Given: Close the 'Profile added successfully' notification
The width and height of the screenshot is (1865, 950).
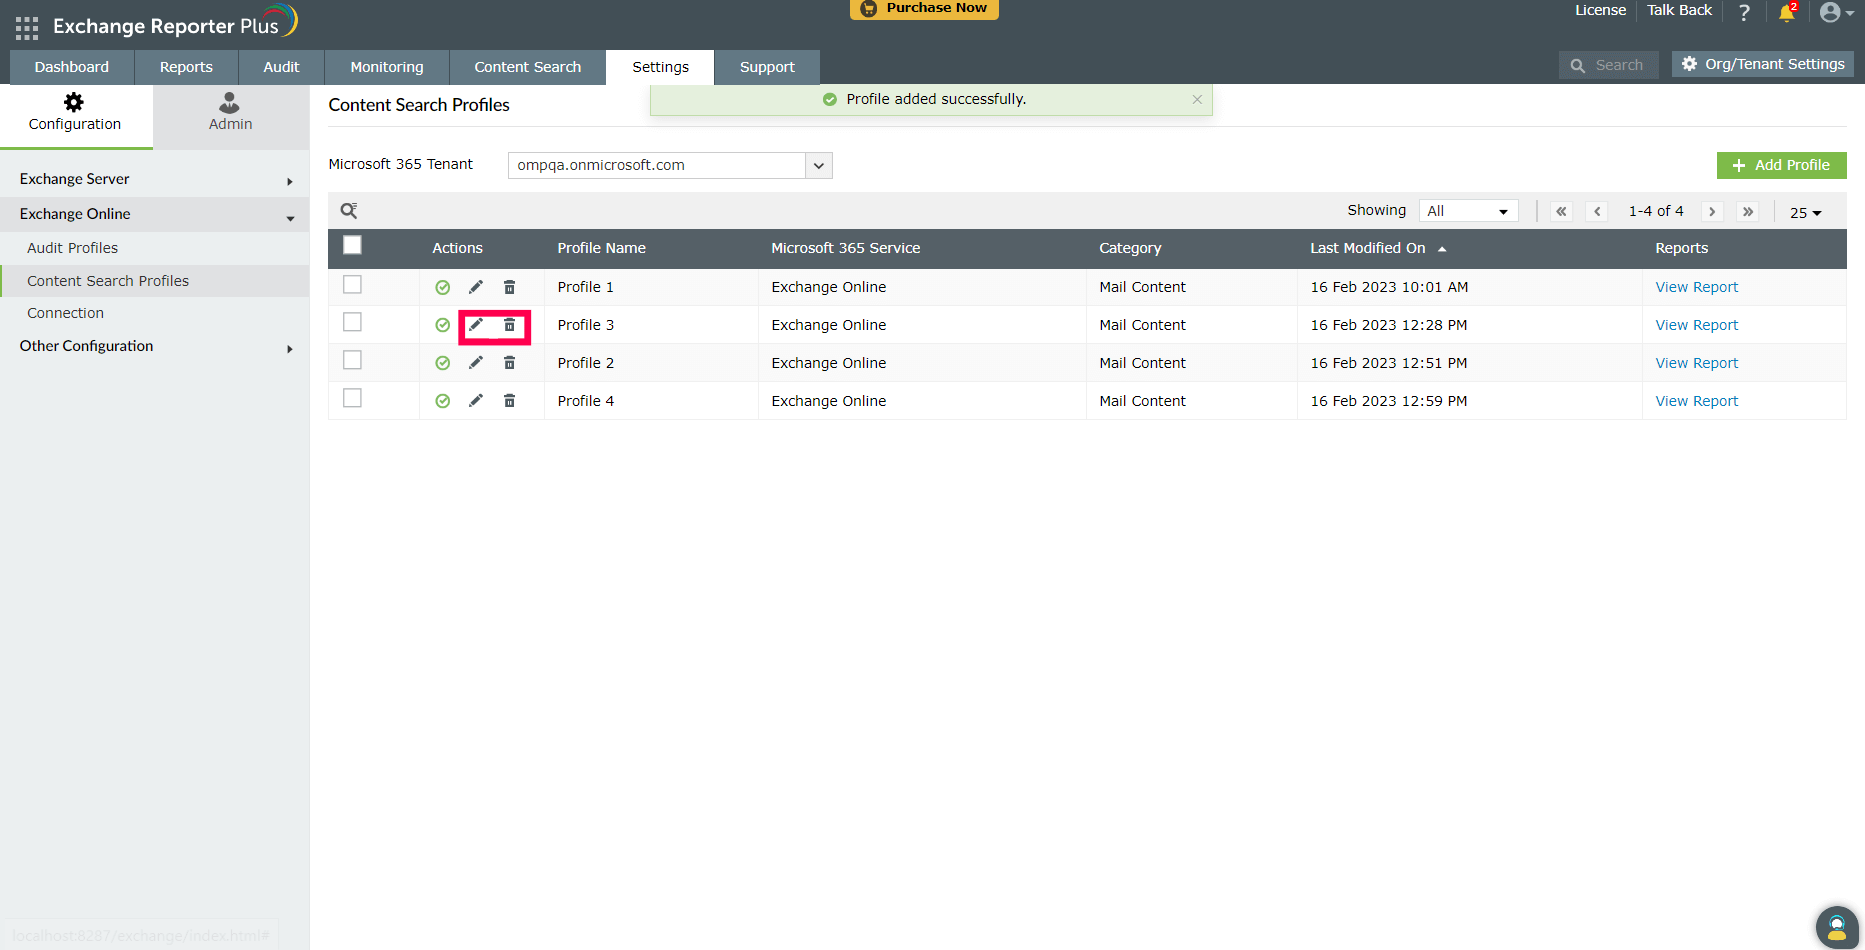Looking at the screenshot, I should pos(1197,99).
